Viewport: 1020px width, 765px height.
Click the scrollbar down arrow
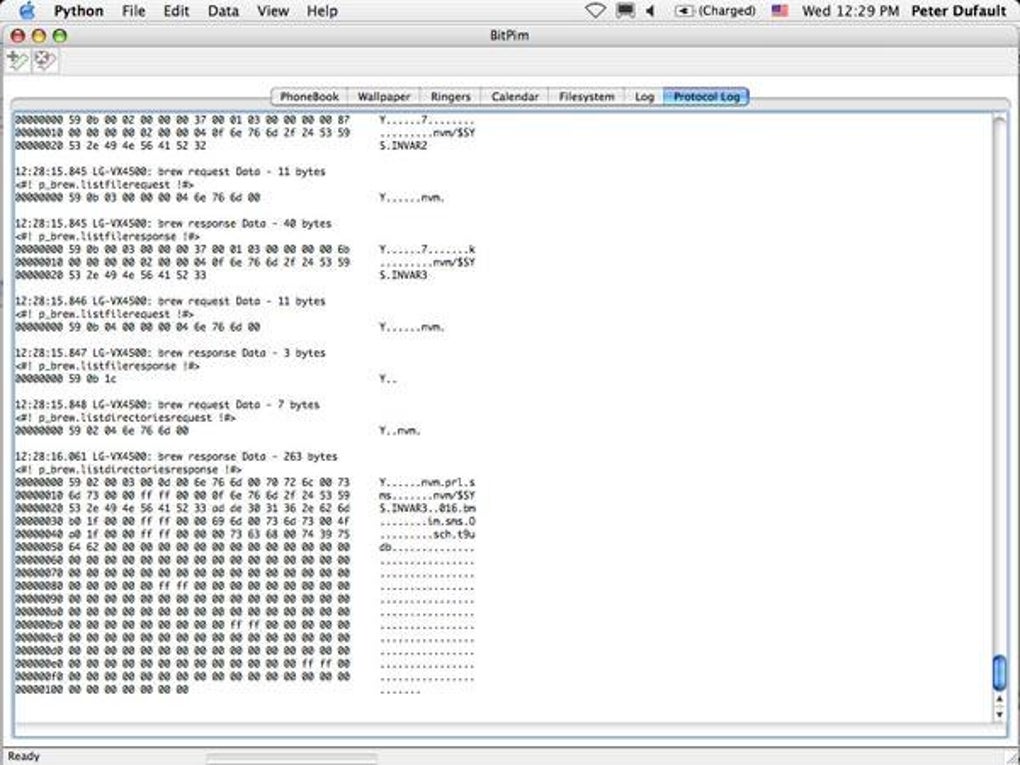coord(1000,714)
